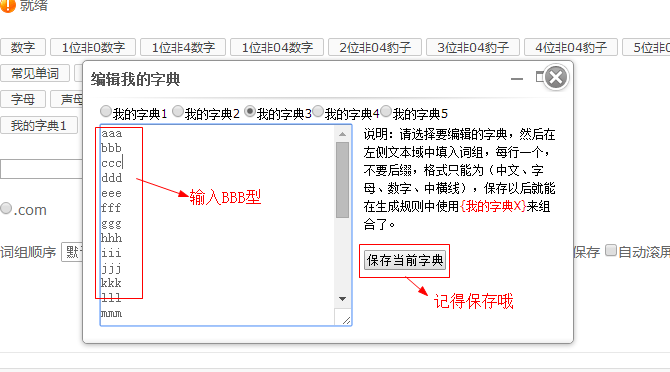Click the orange 就绪 status icon
This screenshot has width=670, height=372.
[x=8, y=6]
